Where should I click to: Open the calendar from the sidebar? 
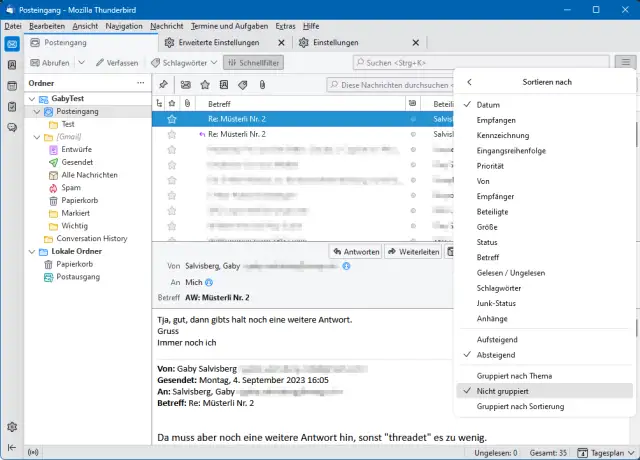click(11, 86)
